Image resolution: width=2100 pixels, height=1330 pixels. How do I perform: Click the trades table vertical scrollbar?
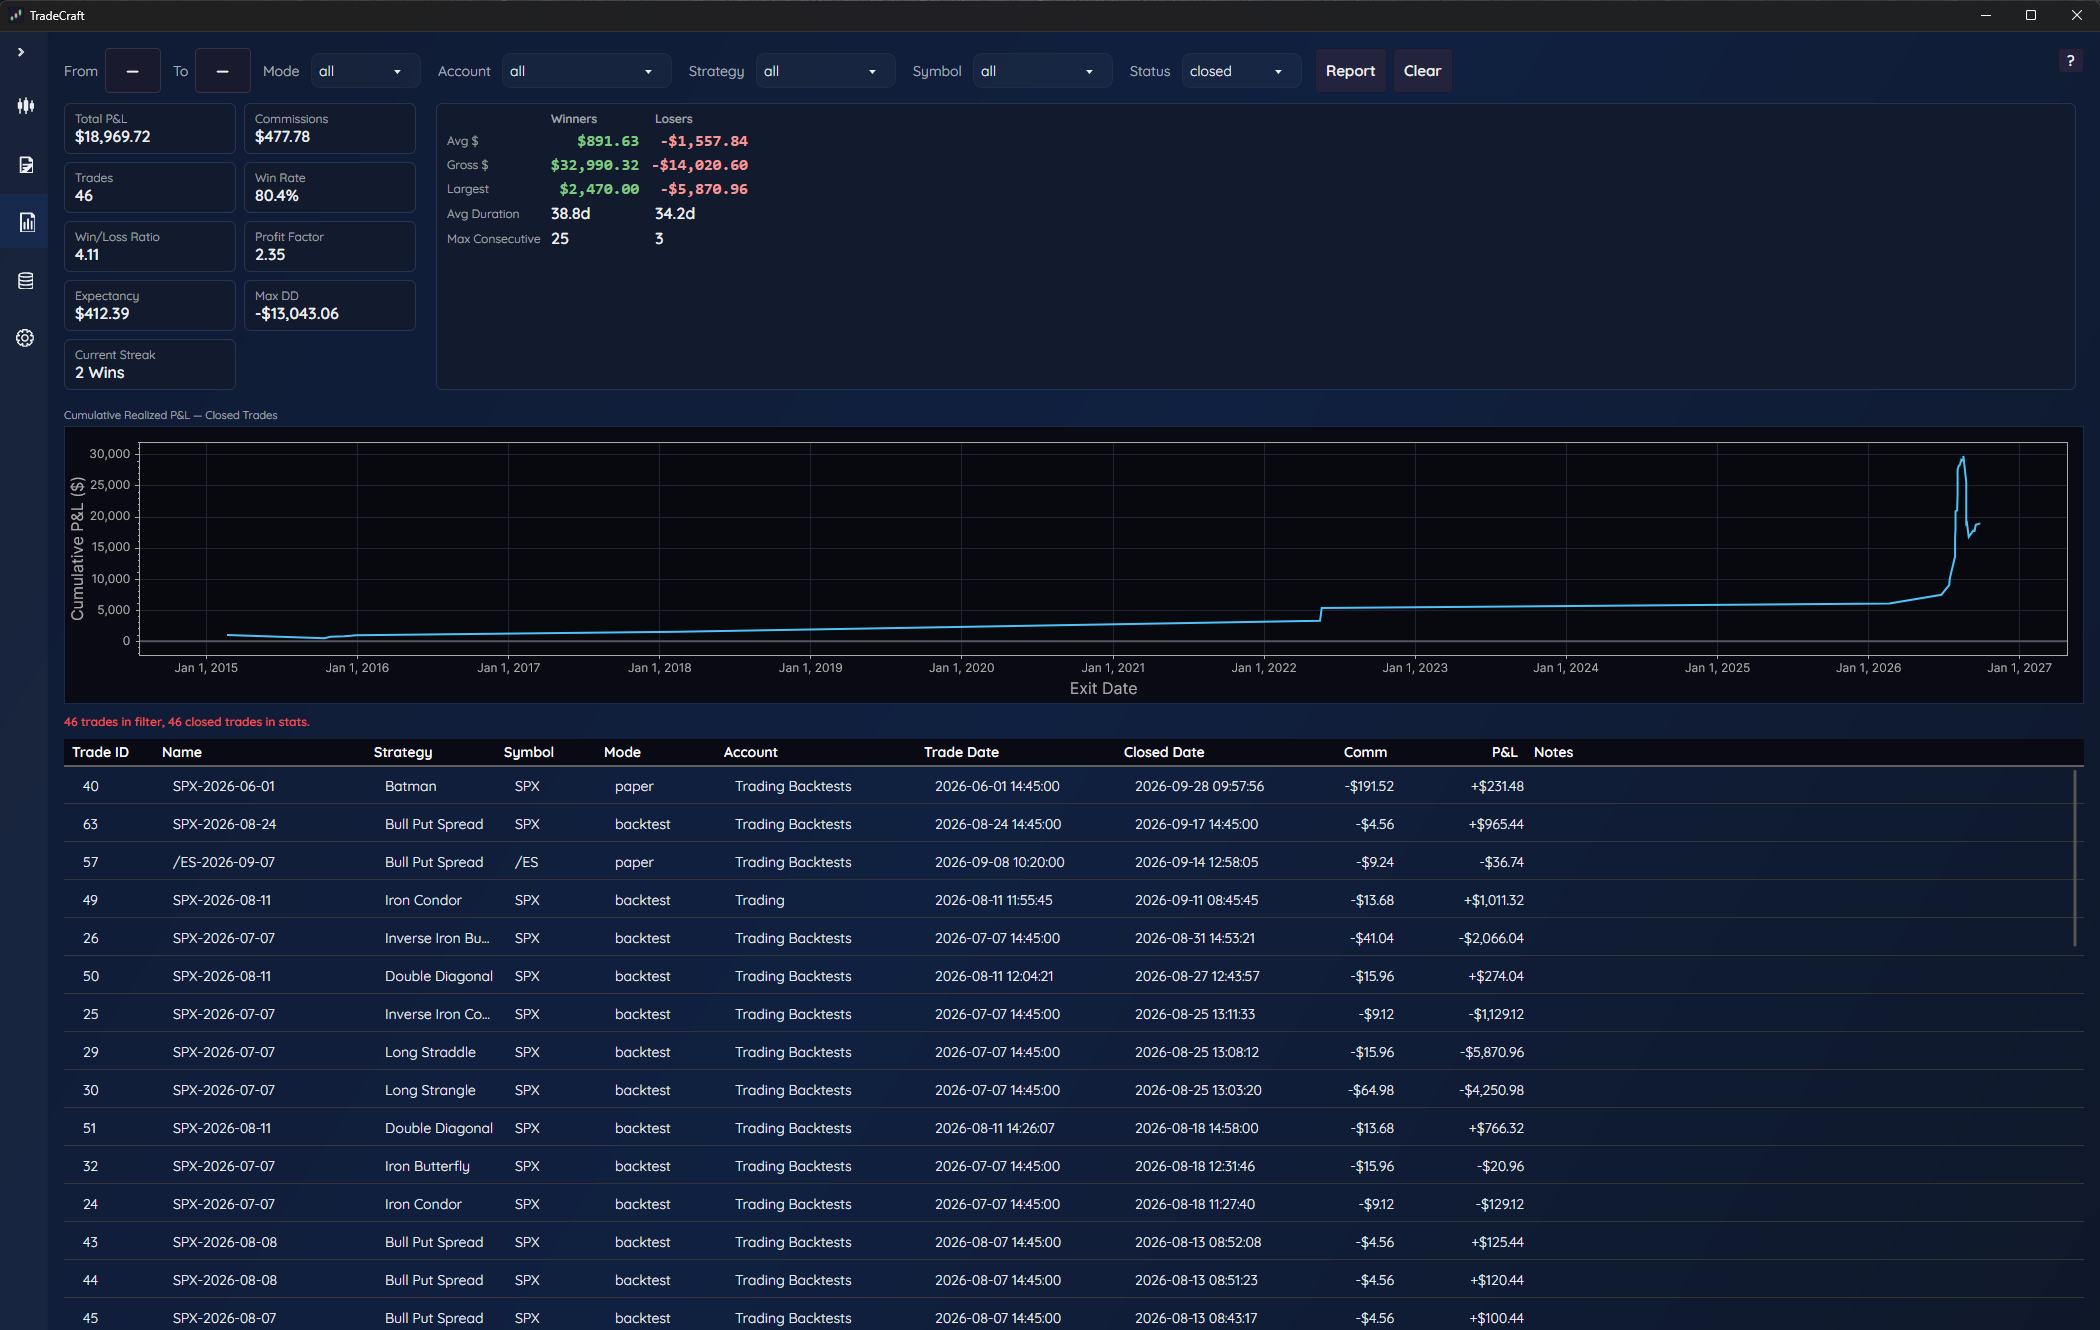[x=2075, y=858]
